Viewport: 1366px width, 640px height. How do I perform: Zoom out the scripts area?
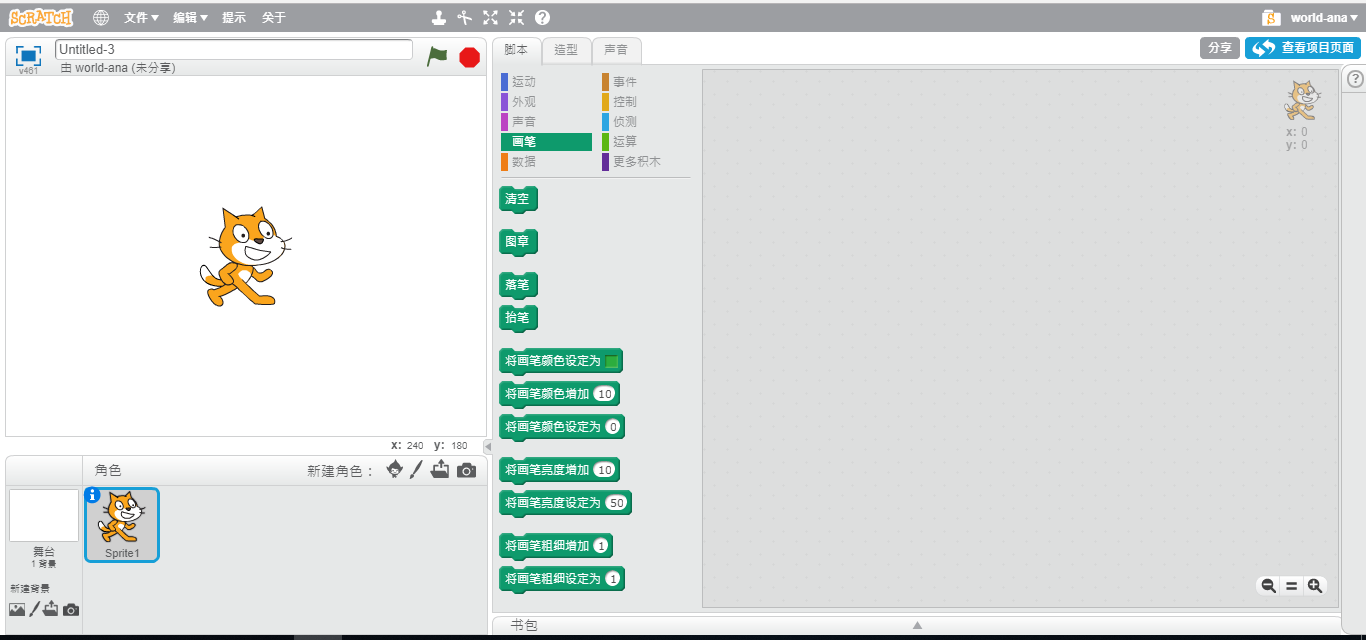(x=1268, y=586)
